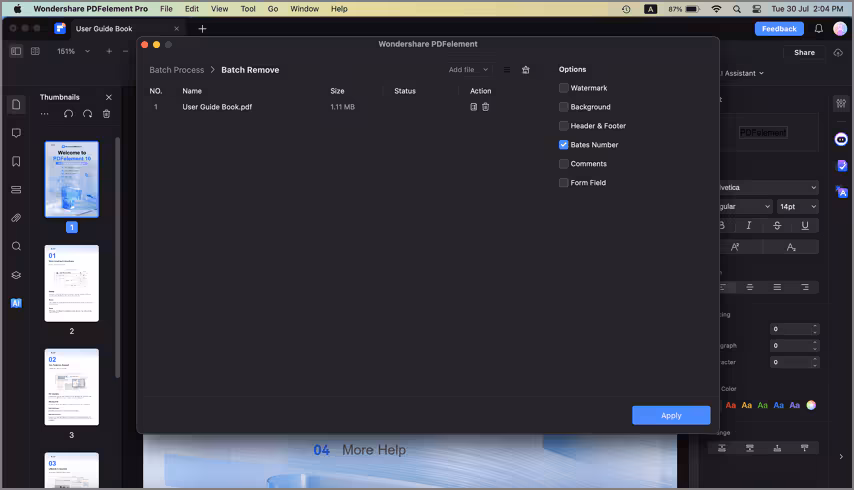Click the list view icon beside Add file
This screenshot has width=854, height=490.
[507, 70]
